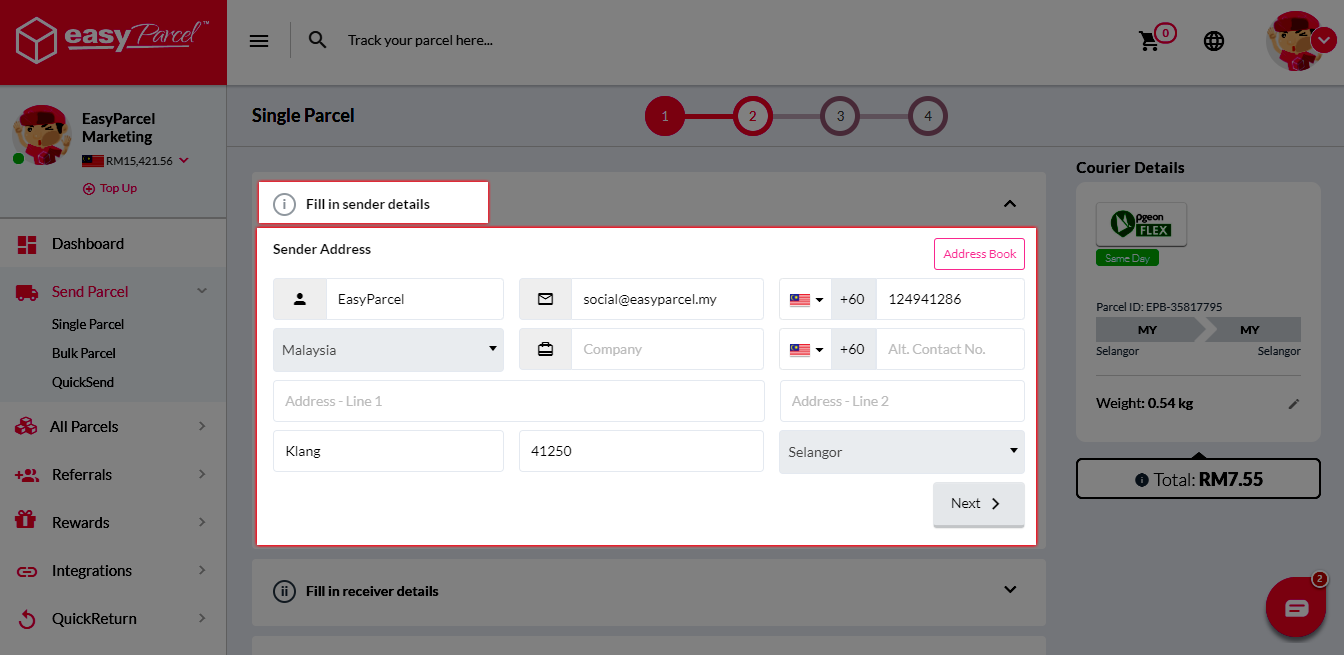Select the Single Parcel submenu item
Viewport: 1344px width, 655px height.
pos(88,324)
